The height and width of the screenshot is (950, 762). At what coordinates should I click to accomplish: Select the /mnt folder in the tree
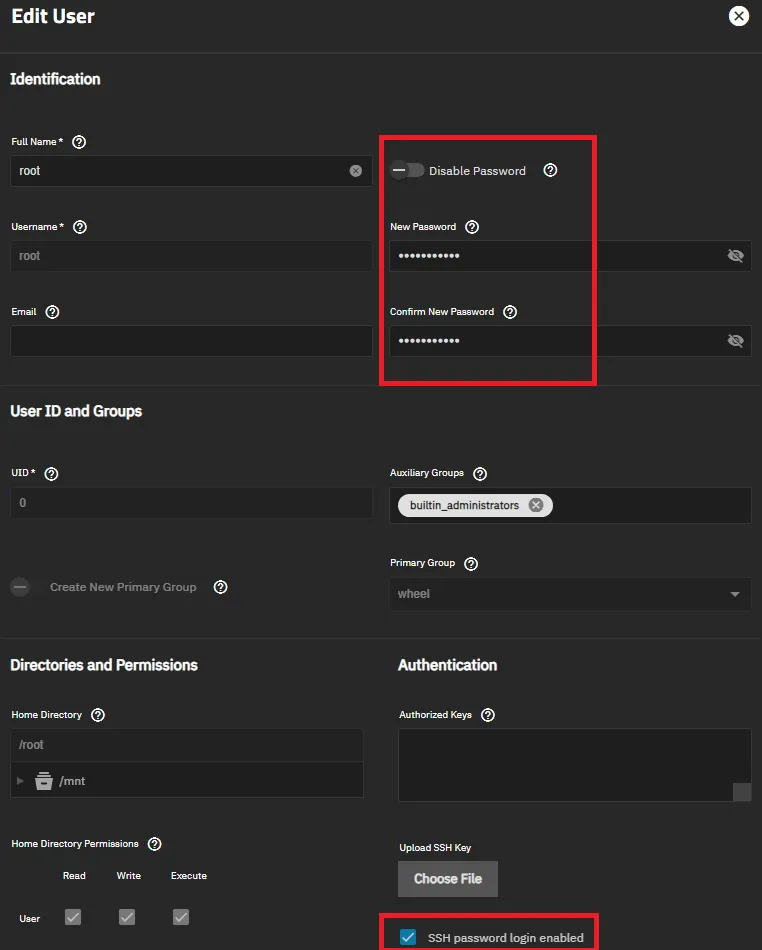point(72,781)
